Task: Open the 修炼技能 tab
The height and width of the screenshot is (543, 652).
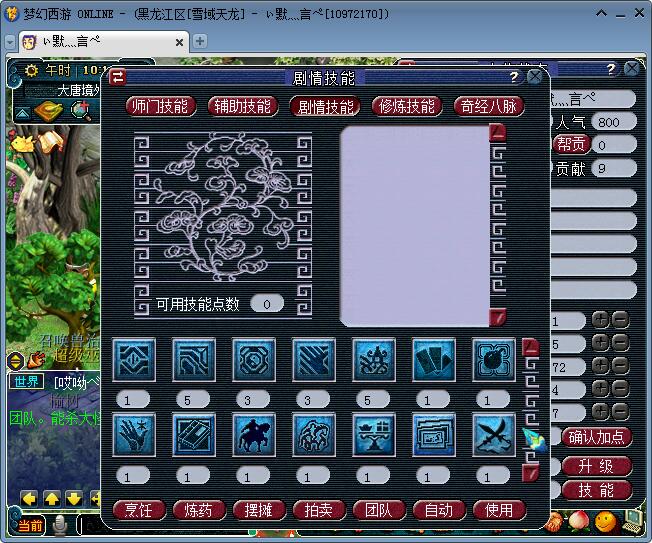Action: (x=407, y=106)
